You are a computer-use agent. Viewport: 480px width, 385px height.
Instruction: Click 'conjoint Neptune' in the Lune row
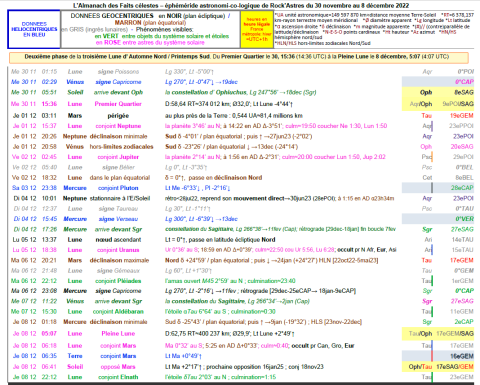click(118, 126)
